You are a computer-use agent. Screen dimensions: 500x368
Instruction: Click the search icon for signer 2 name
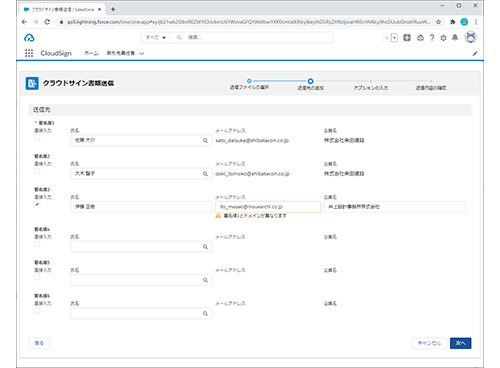[206, 174]
